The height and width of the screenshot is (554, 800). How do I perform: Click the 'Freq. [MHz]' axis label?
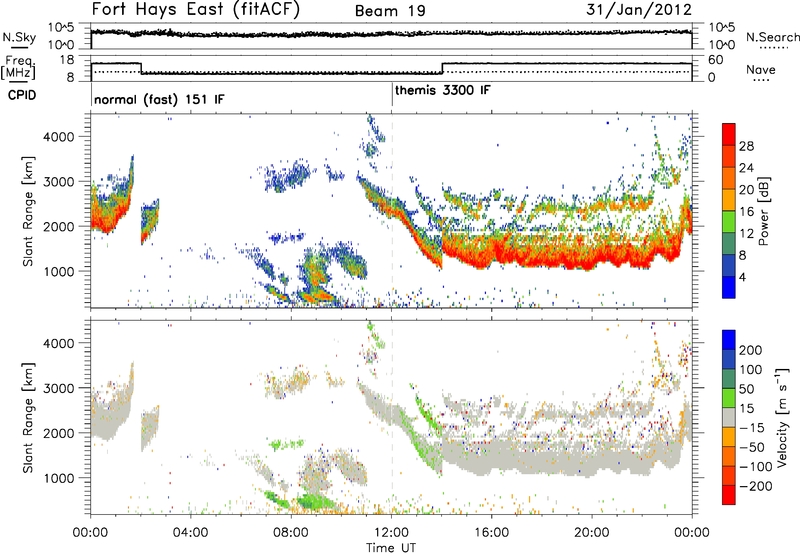pos(18,67)
